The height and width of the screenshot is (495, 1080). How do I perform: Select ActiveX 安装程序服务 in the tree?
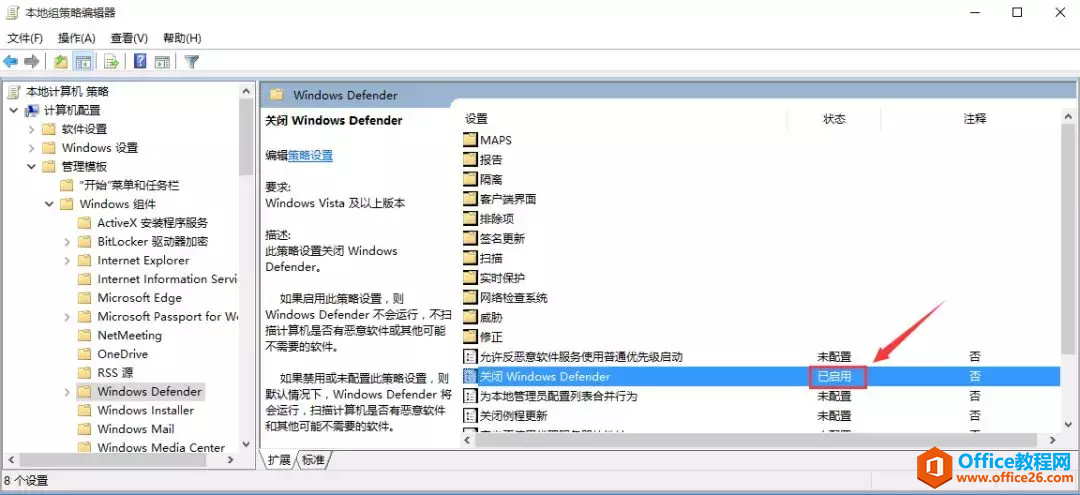coord(152,223)
